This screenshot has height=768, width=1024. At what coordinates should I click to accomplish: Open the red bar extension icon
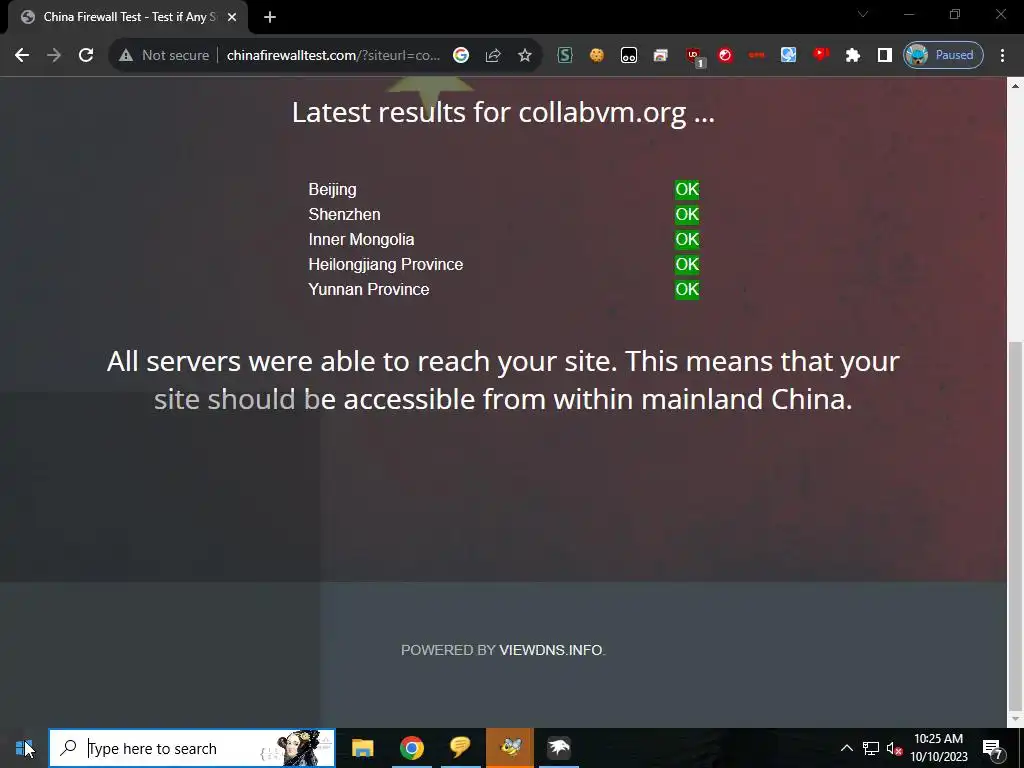click(x=757, y=56)
